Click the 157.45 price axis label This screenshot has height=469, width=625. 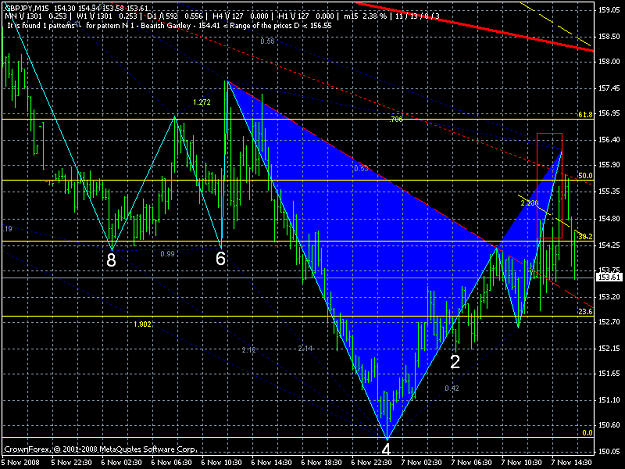click(609, 88)
